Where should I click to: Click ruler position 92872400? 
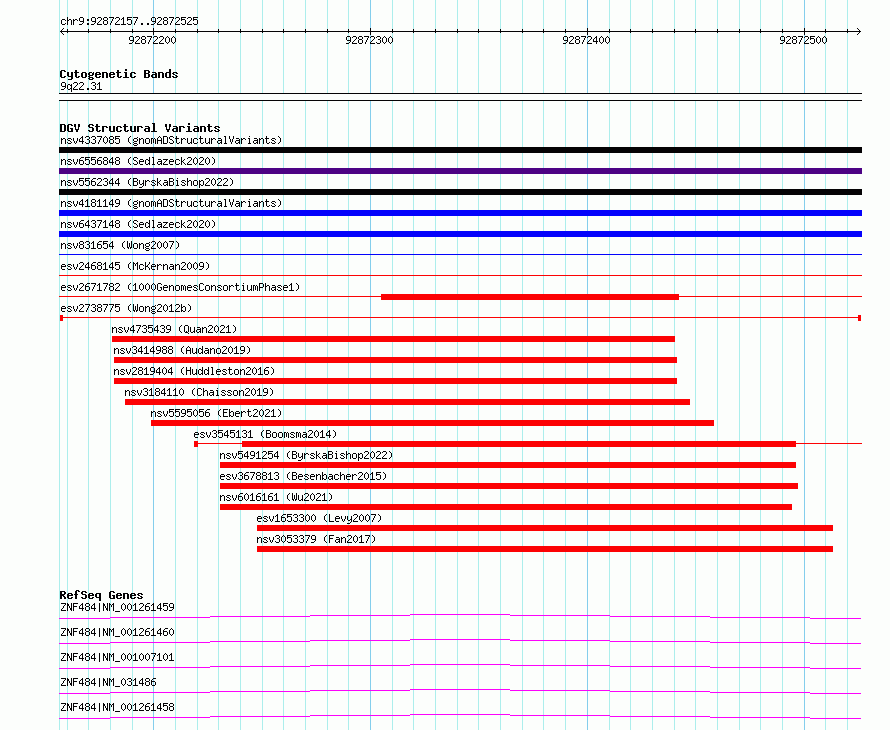tap(586, 40)
